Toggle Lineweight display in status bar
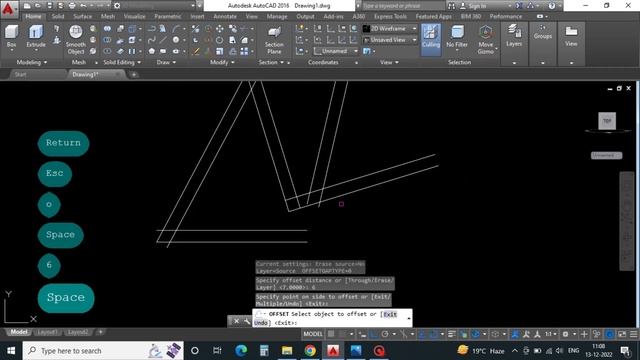The height and width of the screenshot is (360, 640). (451, 334)
